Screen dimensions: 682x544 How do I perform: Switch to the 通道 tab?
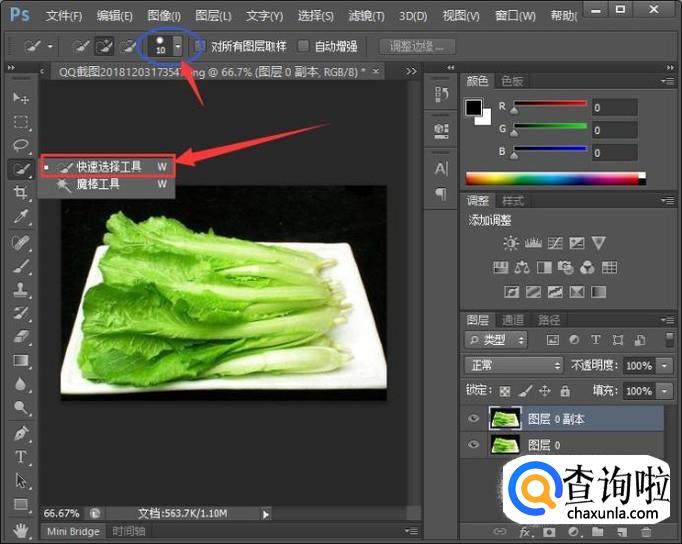513,320
